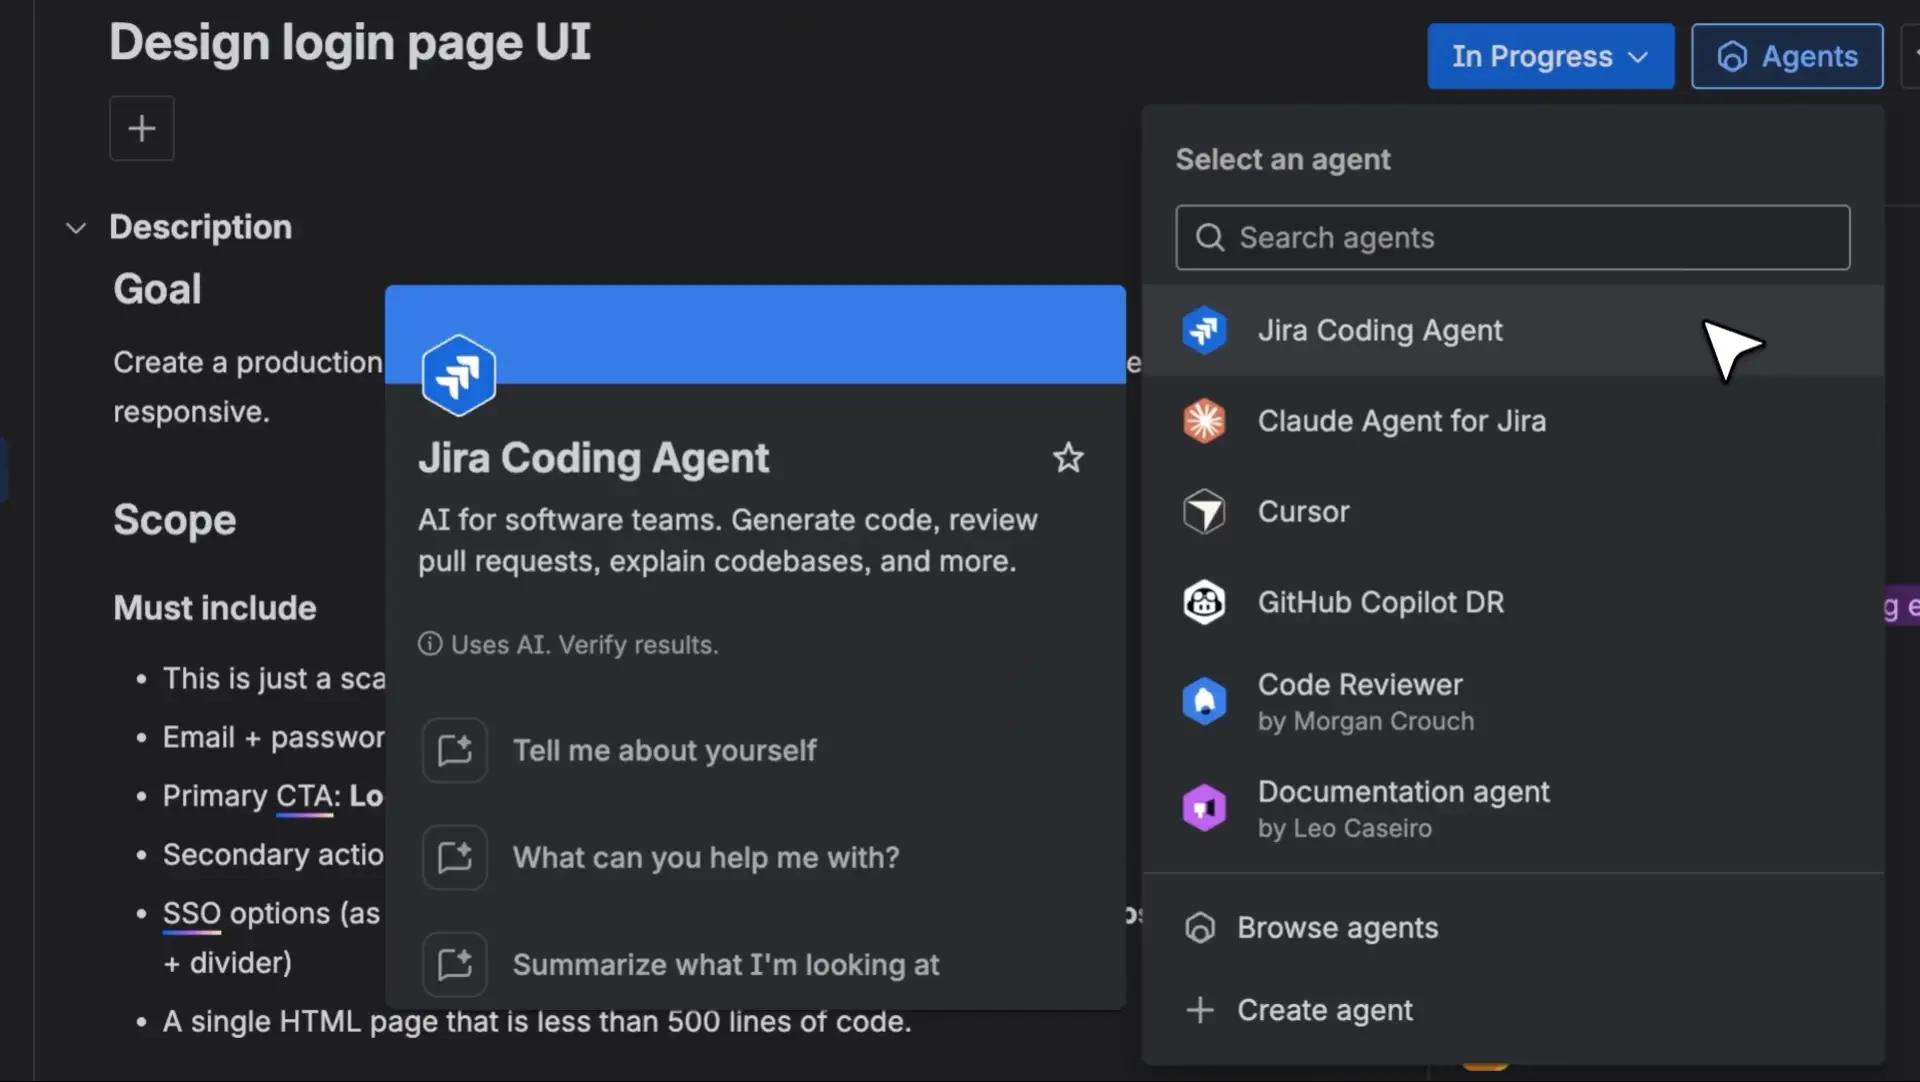Click the 'Select an agent' heading
This screenshot has width=1920, height=1082.
click(1283, 160)
